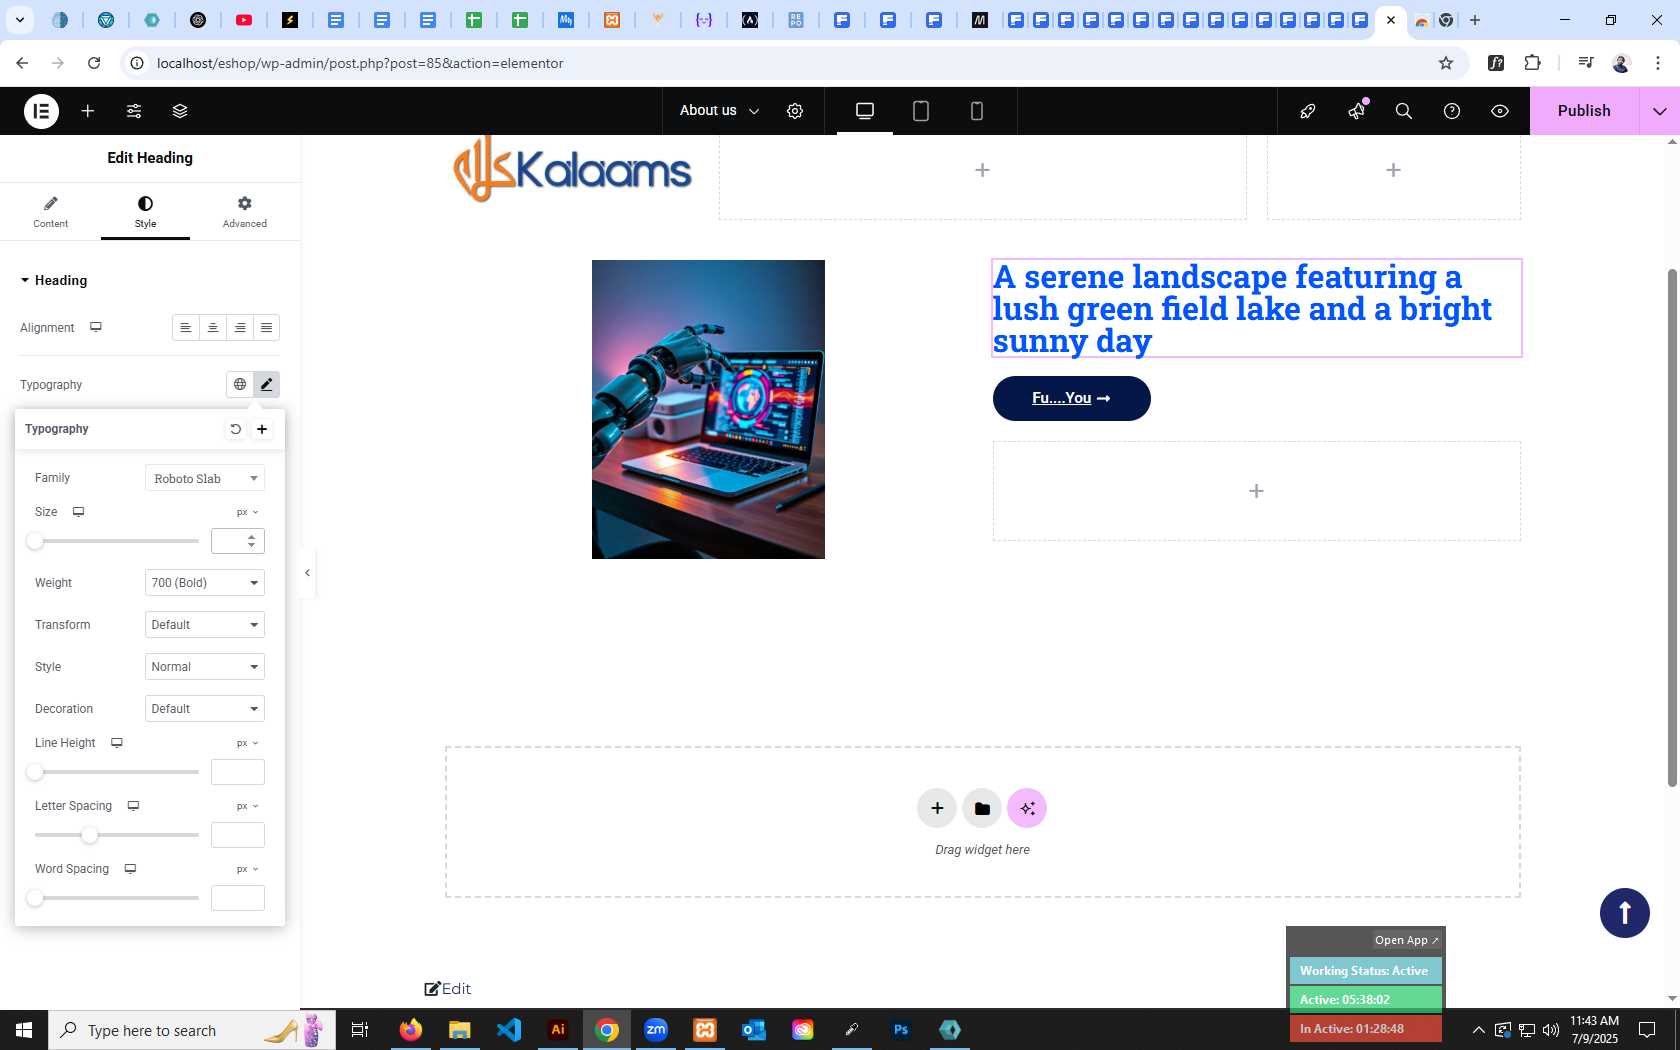Switch to tablet preview mode
This screenshot has width=1680, height=1050.
coord(921,111)
